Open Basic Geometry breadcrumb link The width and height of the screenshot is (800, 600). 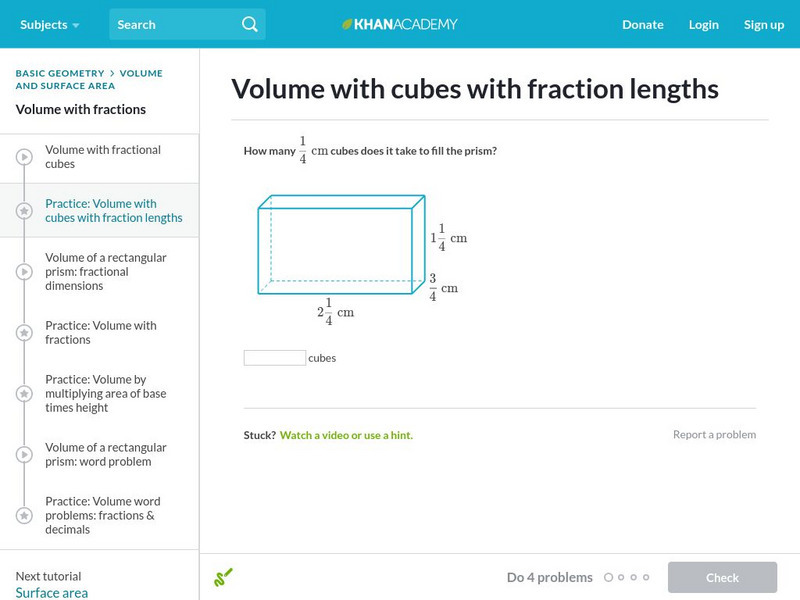(60, 73)
